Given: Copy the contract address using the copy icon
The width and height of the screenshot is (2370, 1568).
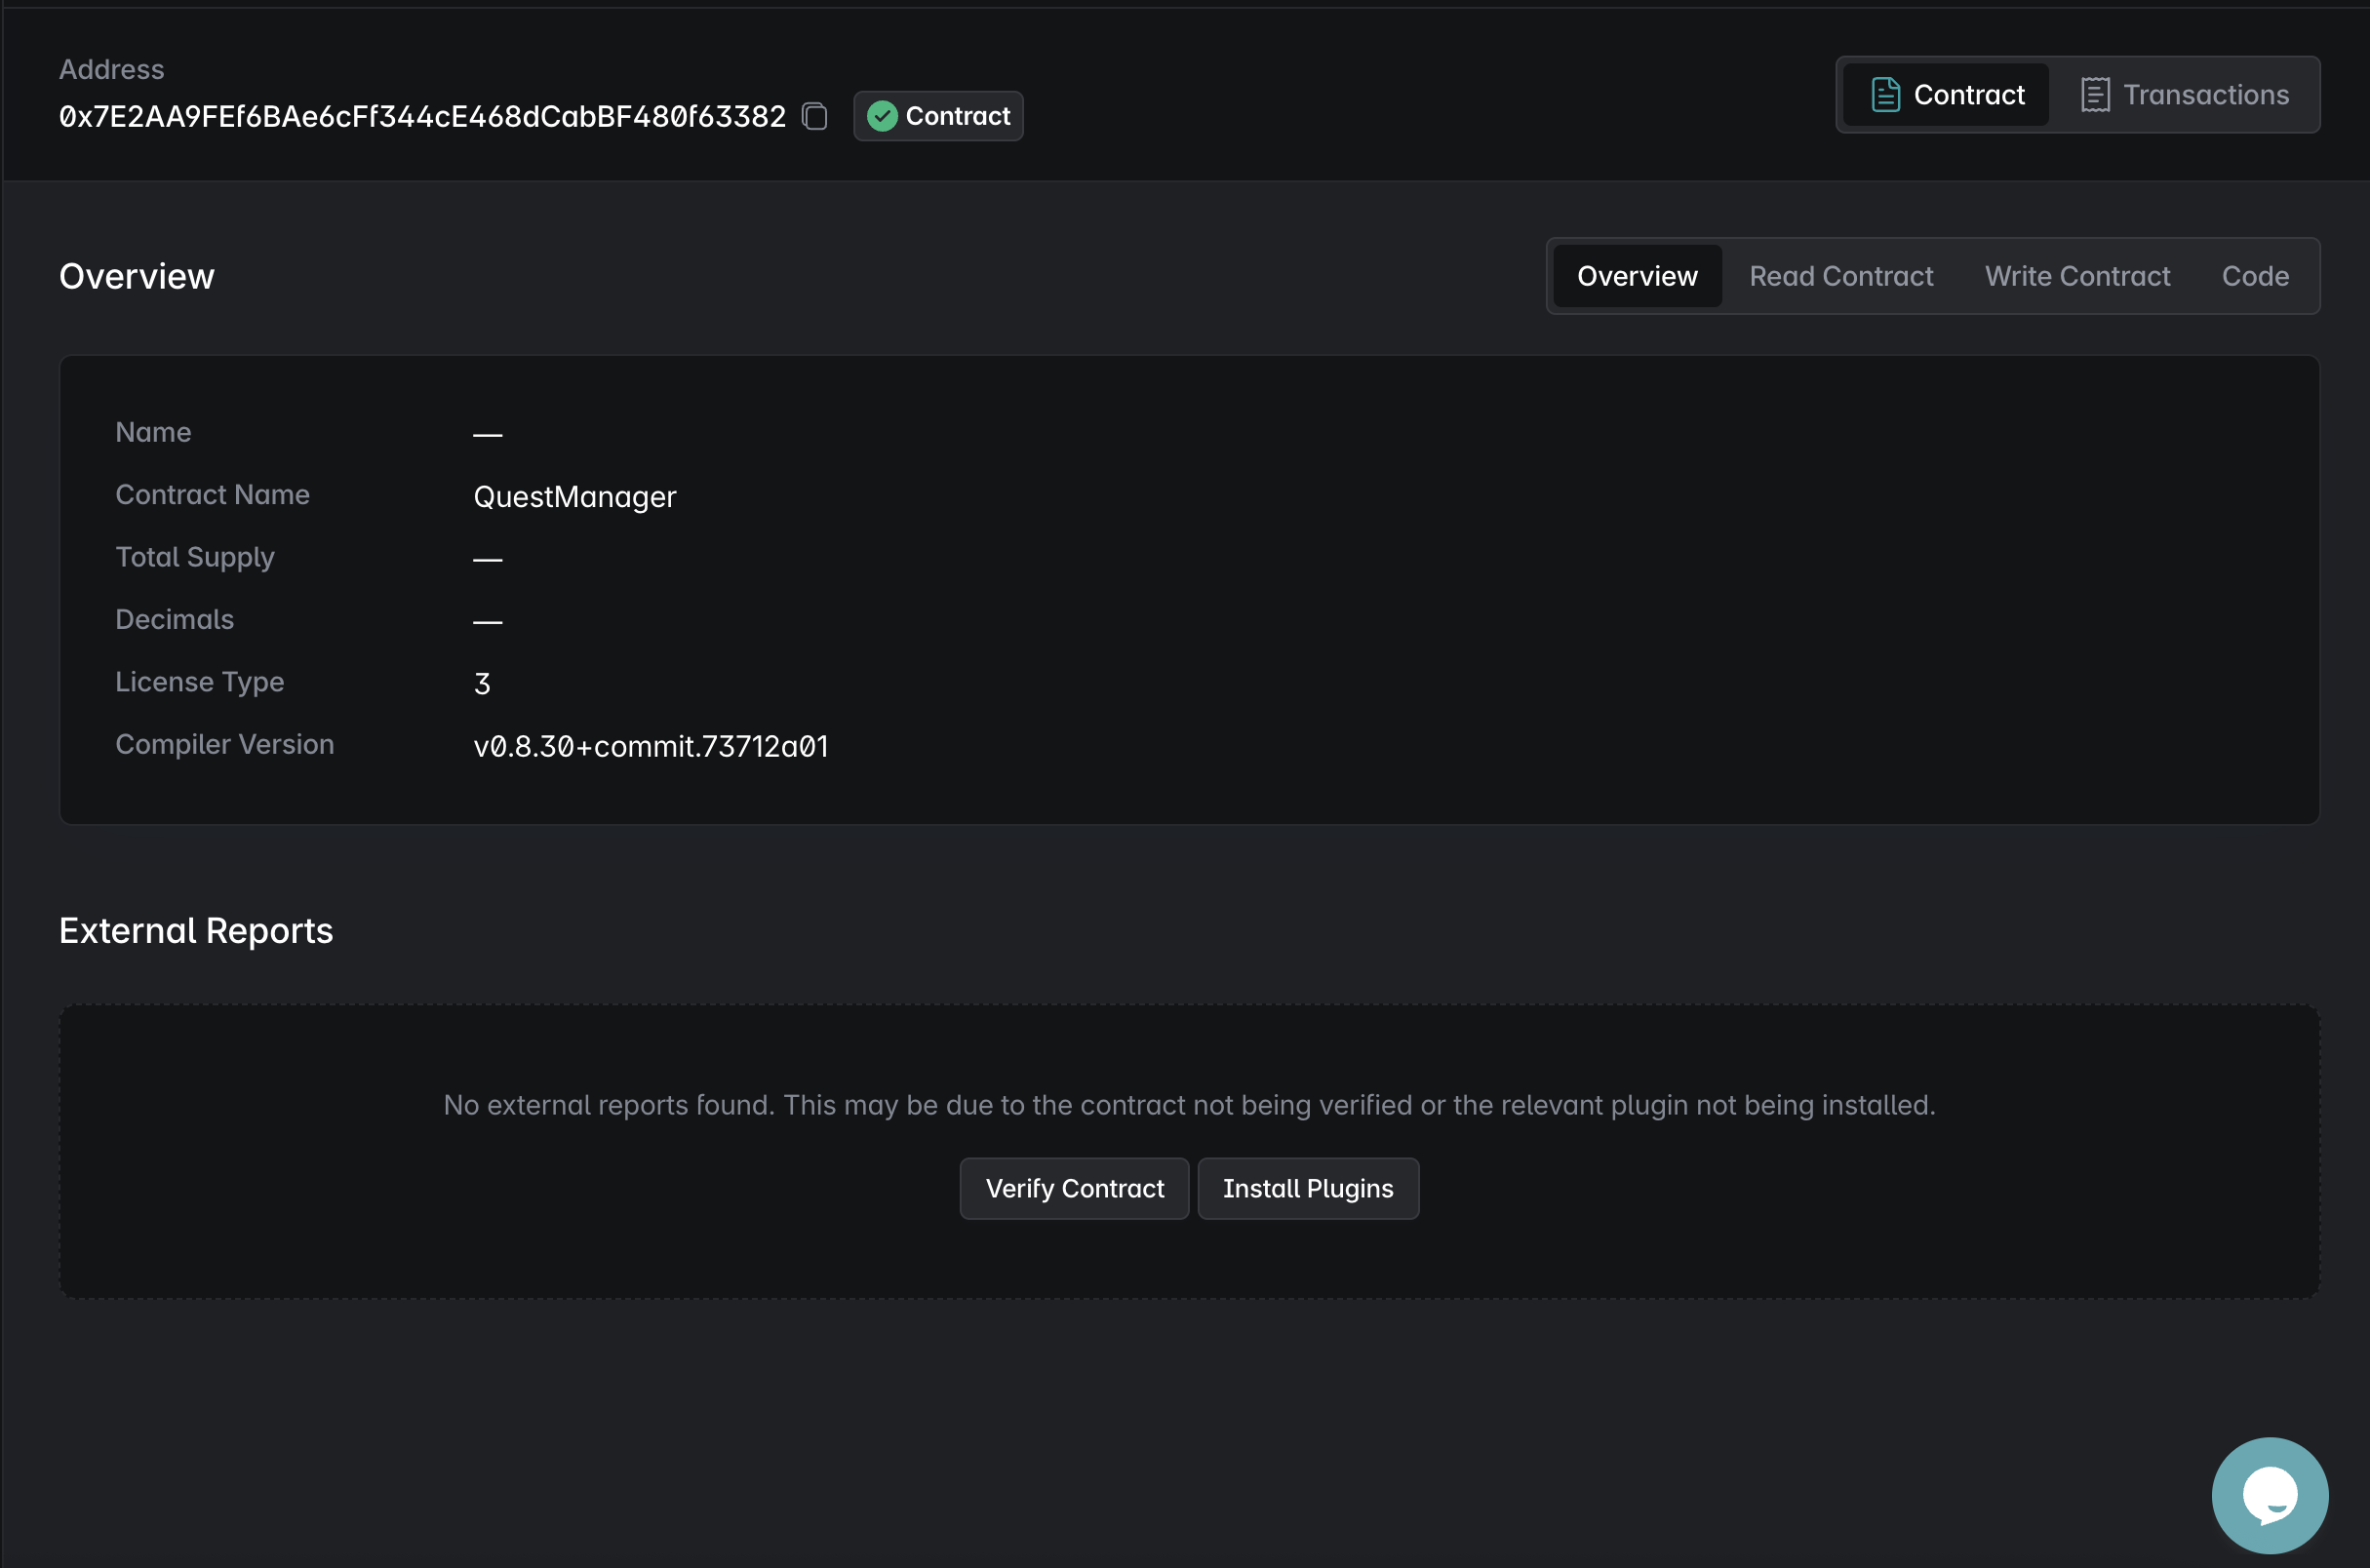Looking at the screenshot, I should (814, 115).
